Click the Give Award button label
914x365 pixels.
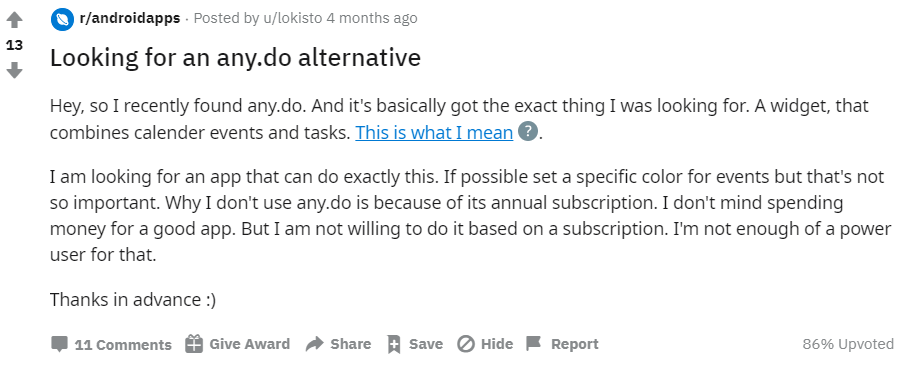pos(249,344)
